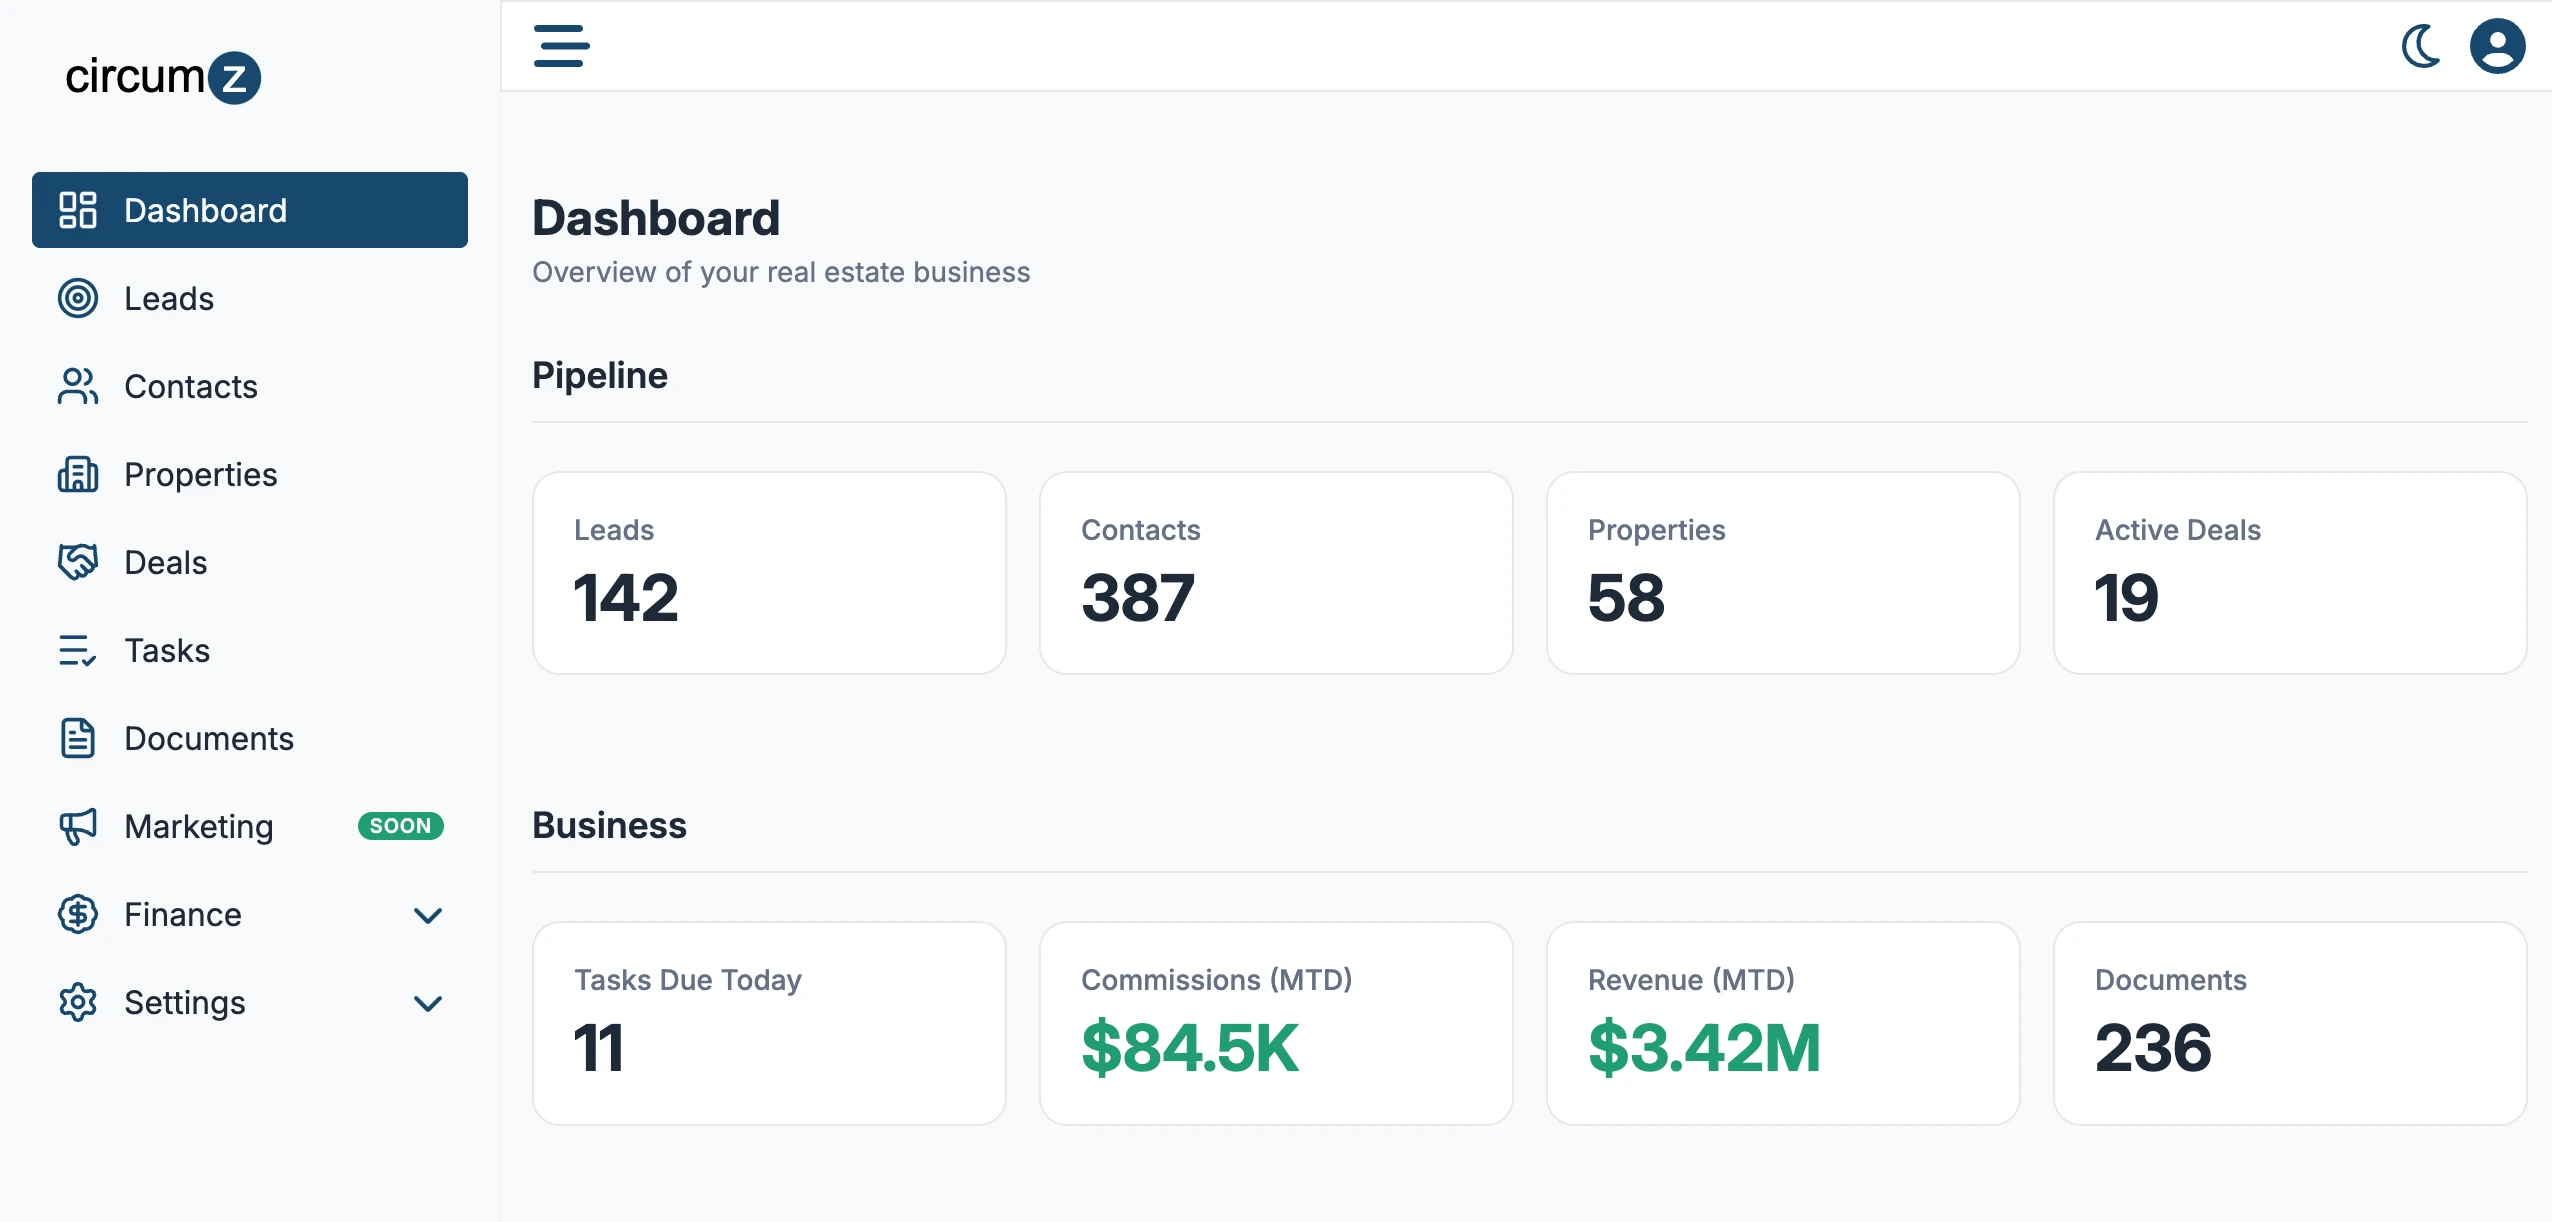Open the Tasks Due Today card
The width and height of the screenshot is (2552, 1222).
769,1023
